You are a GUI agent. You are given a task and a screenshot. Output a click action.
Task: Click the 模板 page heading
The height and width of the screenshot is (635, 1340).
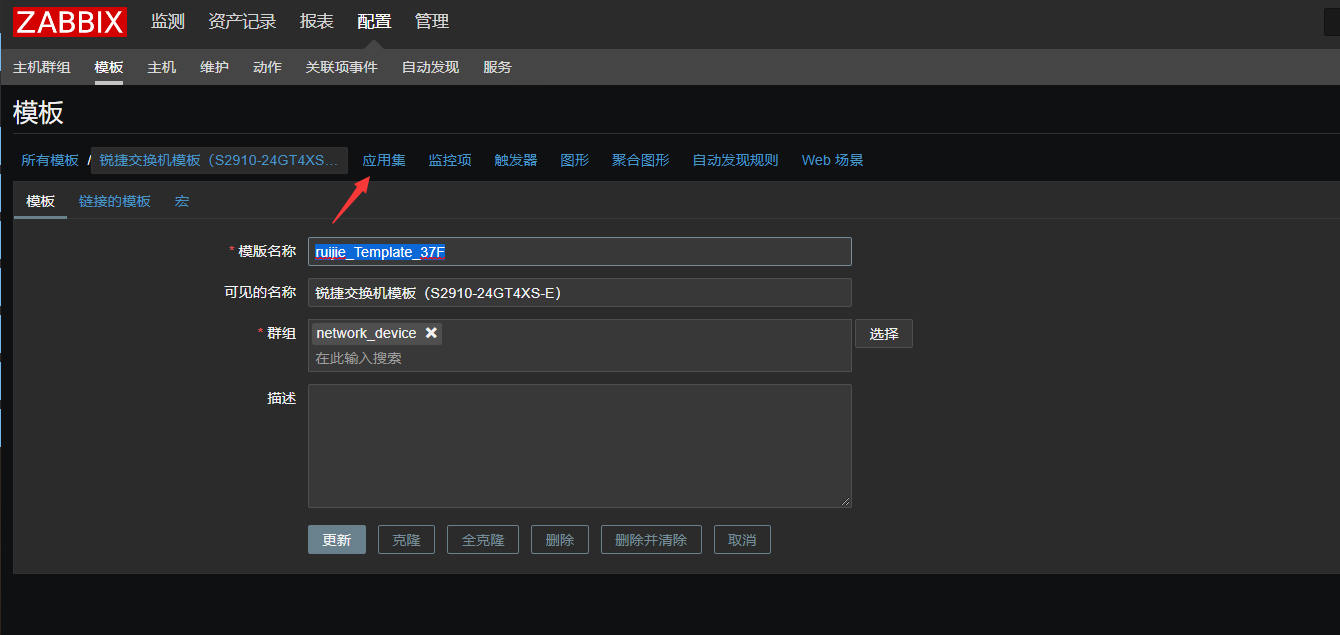click(x=38, y=112)
